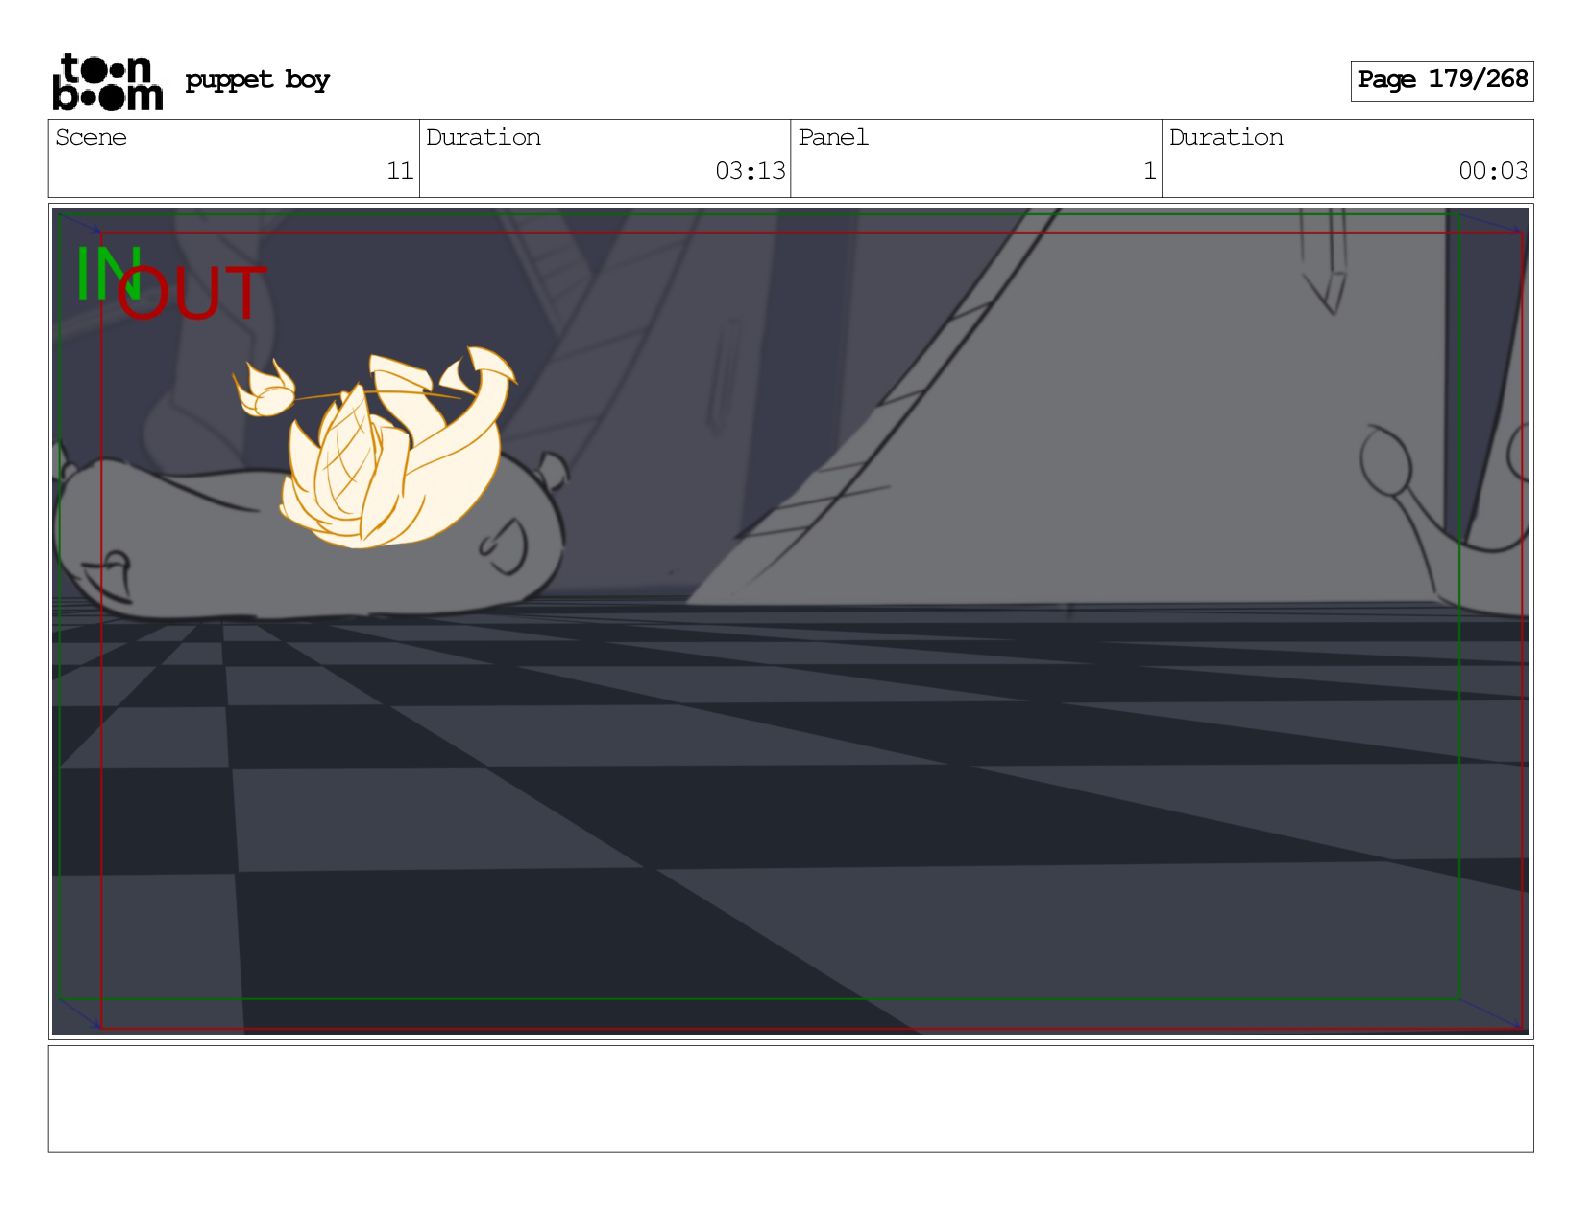The image size is (1584, 1224).
Task: Click the panel duration value 00:03
Action: pyautogui.click(x=1493, y=171)
